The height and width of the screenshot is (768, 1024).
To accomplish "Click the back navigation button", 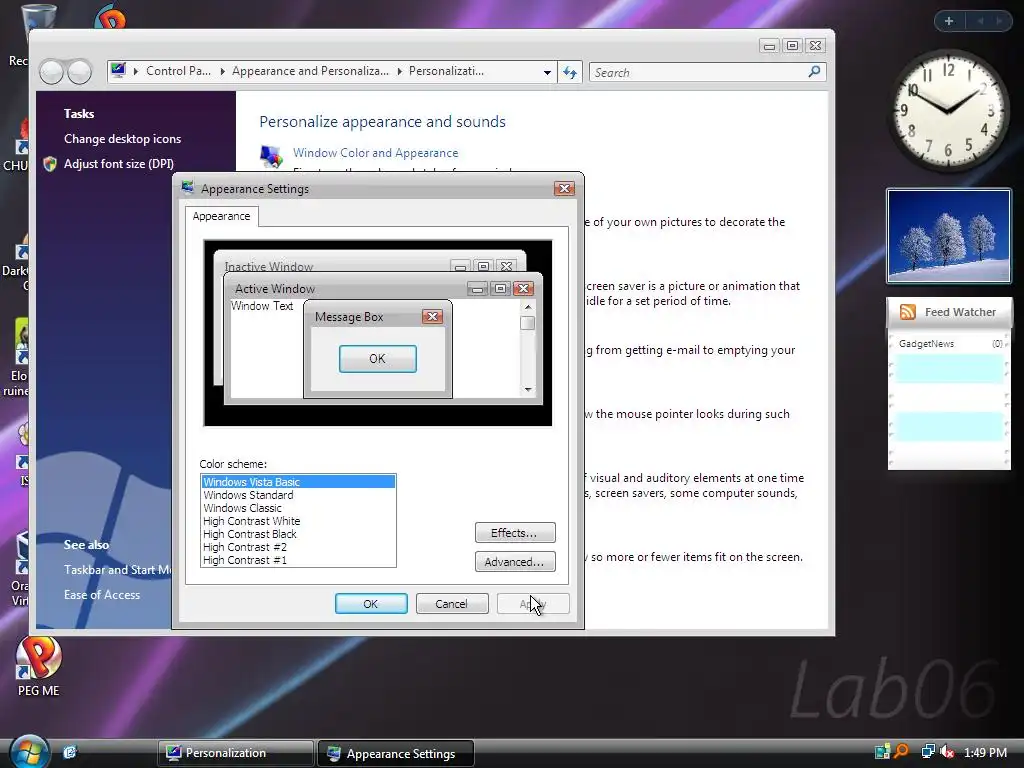I will point(52,72).
